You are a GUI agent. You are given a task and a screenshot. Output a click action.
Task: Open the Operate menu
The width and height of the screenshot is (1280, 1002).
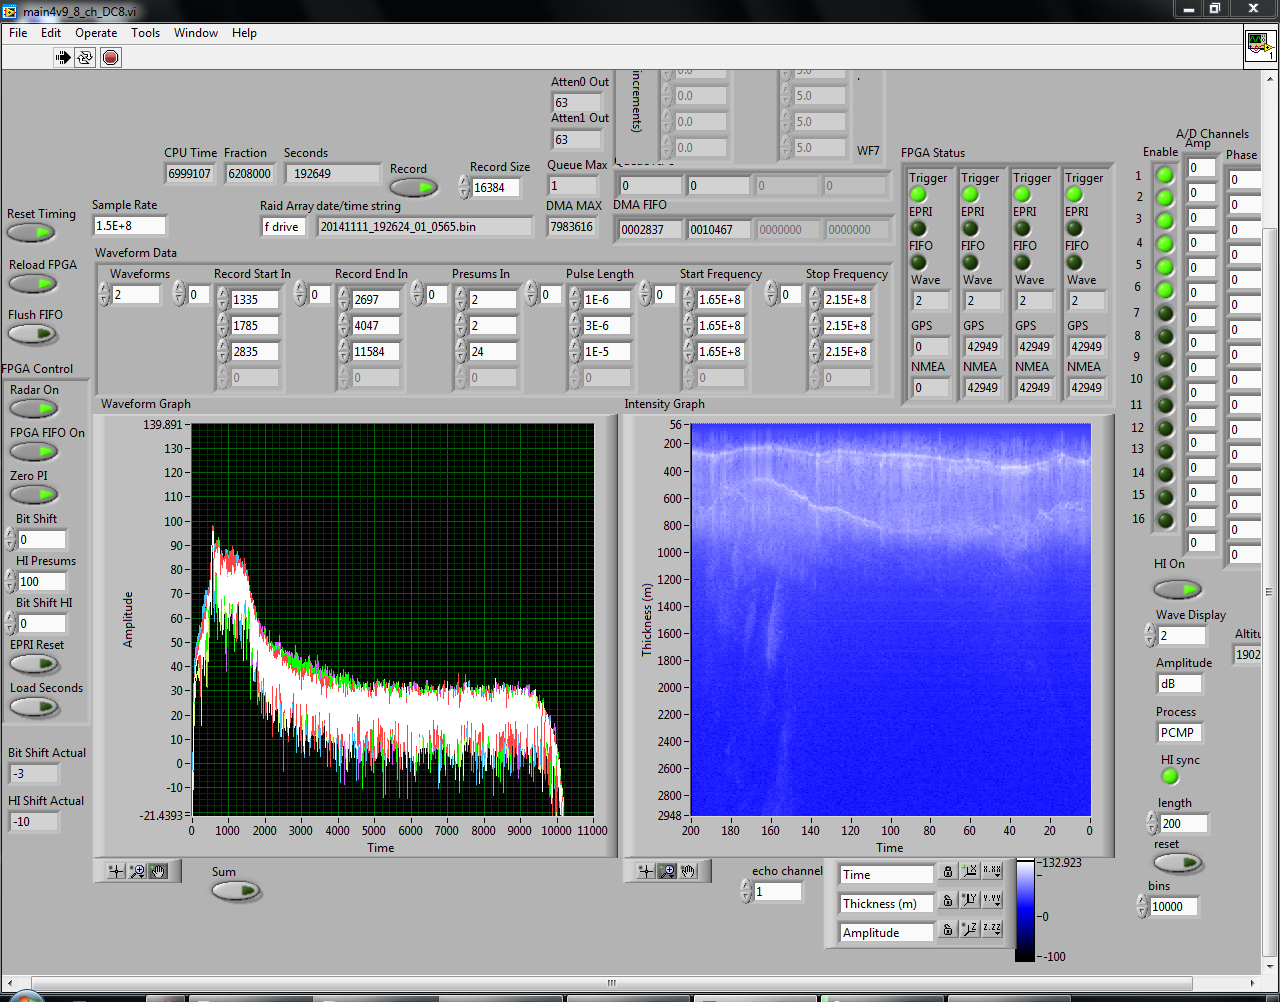click(x=96, y=33)
